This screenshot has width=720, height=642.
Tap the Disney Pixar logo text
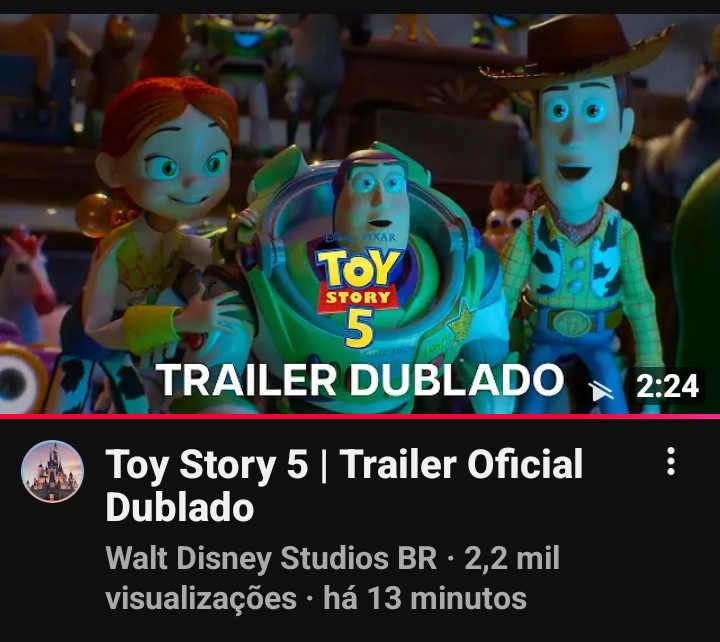[x=360, y=237]
